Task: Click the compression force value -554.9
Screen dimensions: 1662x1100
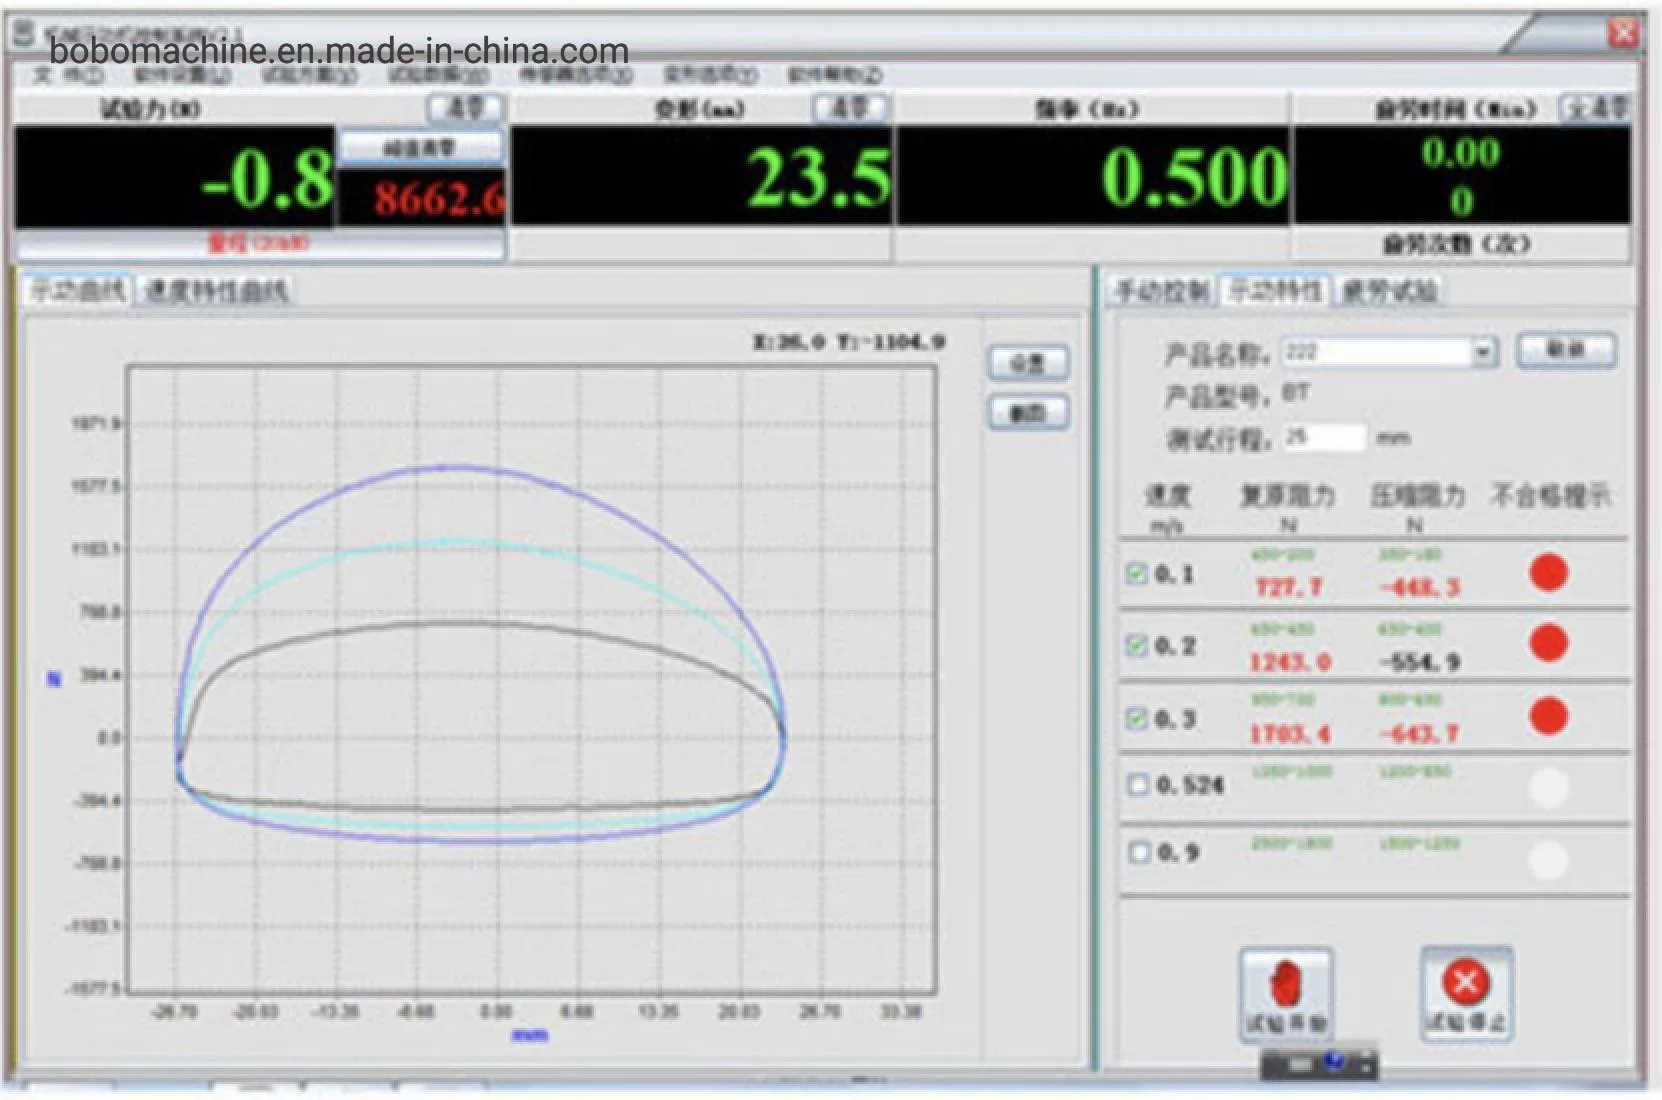Action: (x=1419, y=661)
